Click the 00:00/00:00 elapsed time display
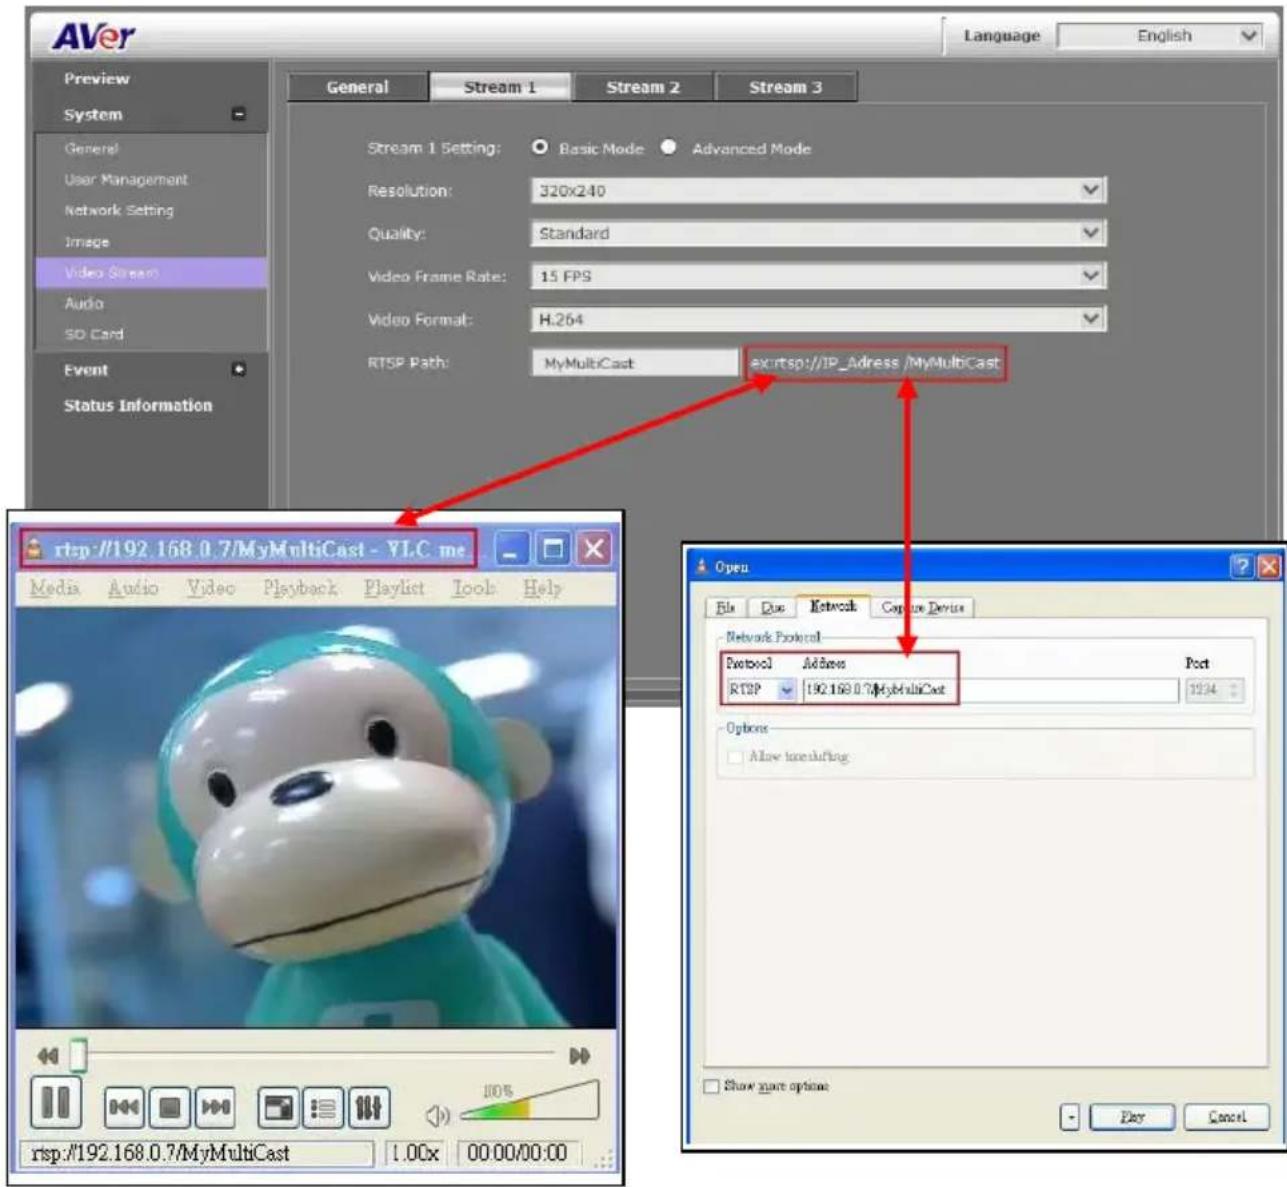 coord(517,1153)
